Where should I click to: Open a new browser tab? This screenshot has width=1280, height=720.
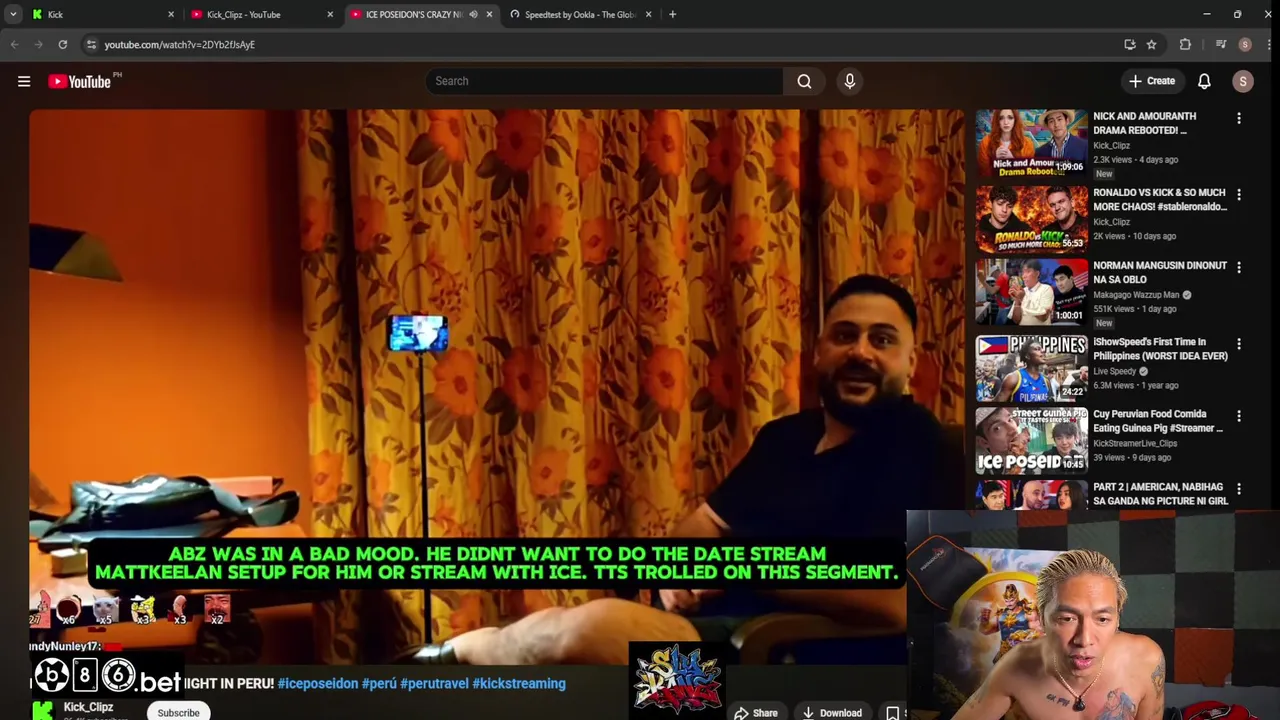pos(672,14)
